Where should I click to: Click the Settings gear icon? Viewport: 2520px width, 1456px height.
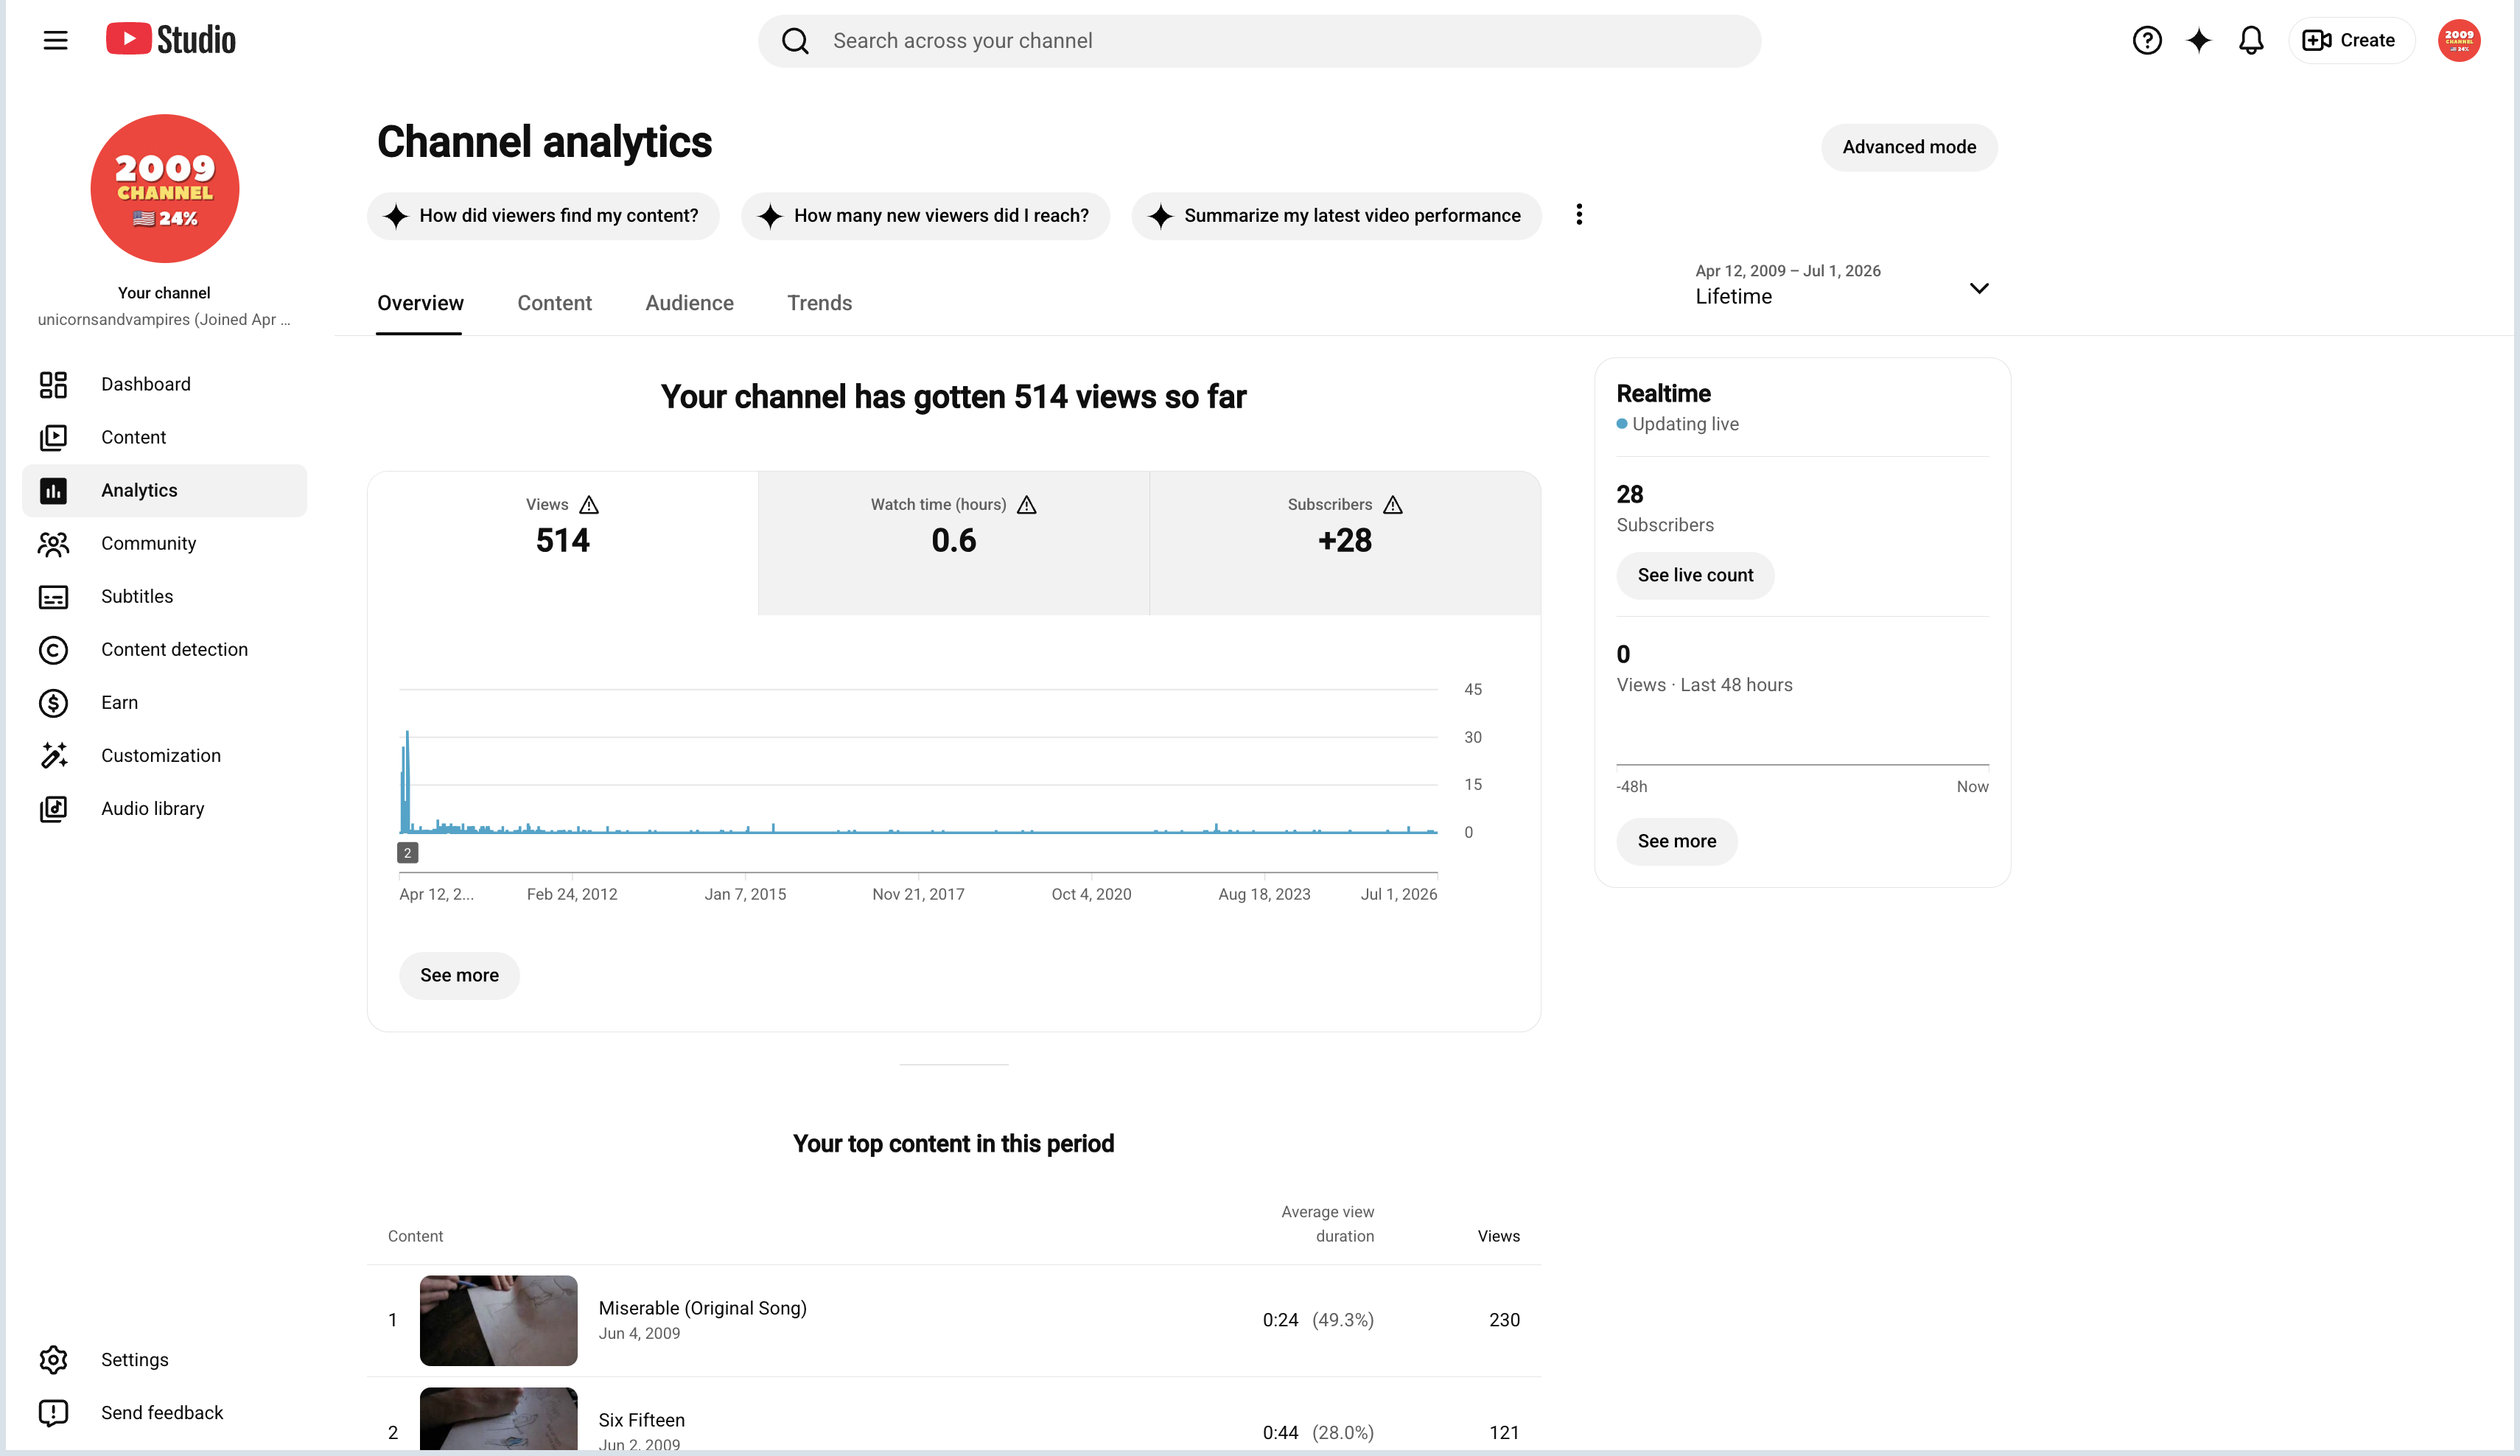point(53,1360)
